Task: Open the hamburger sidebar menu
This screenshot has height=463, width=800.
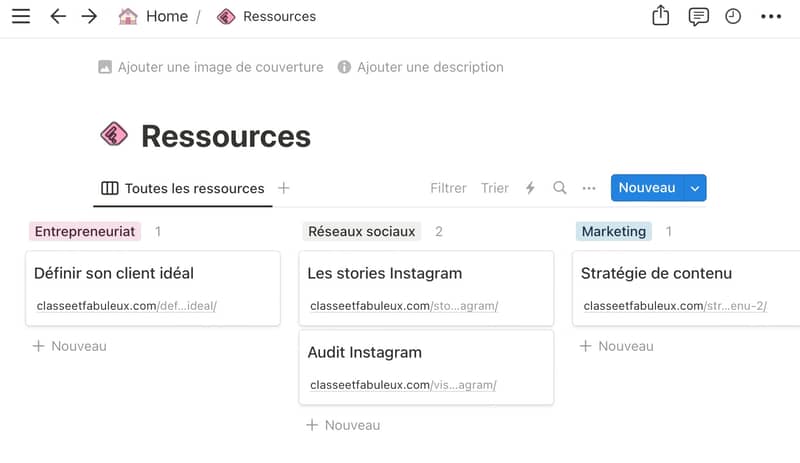Action: point(21,16)
